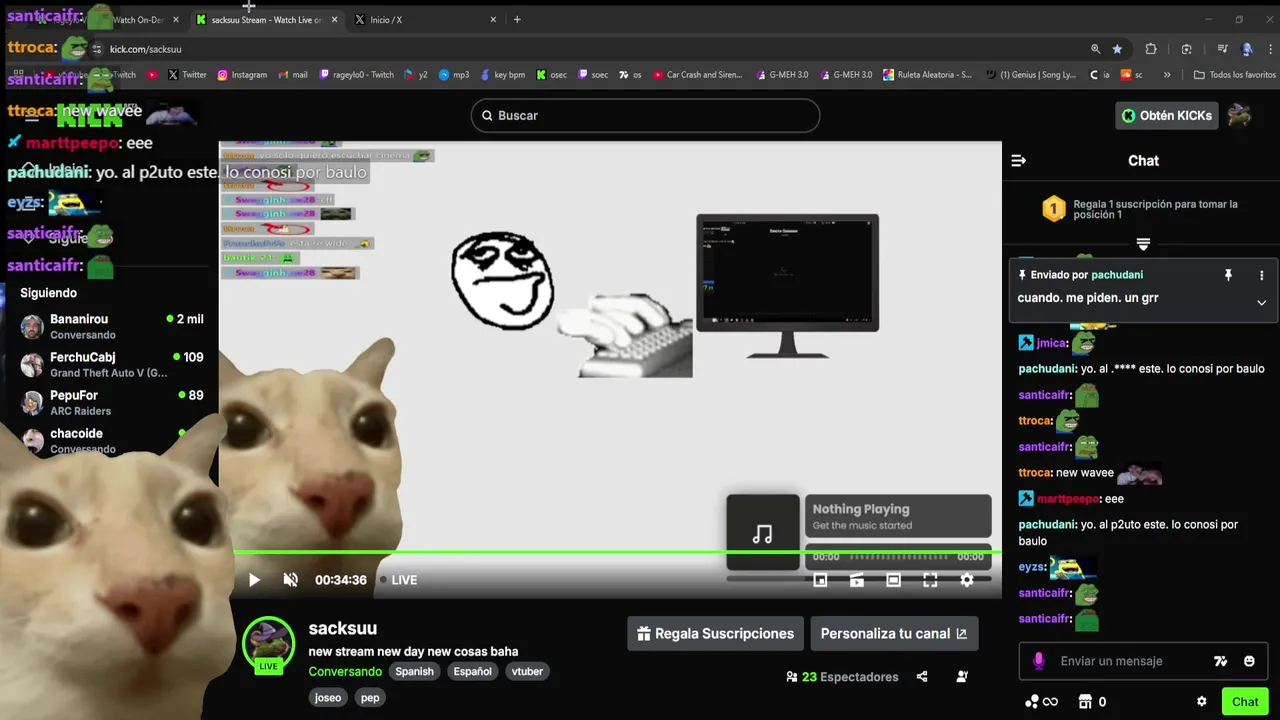Open the emoji picker in chat input

1249,661
